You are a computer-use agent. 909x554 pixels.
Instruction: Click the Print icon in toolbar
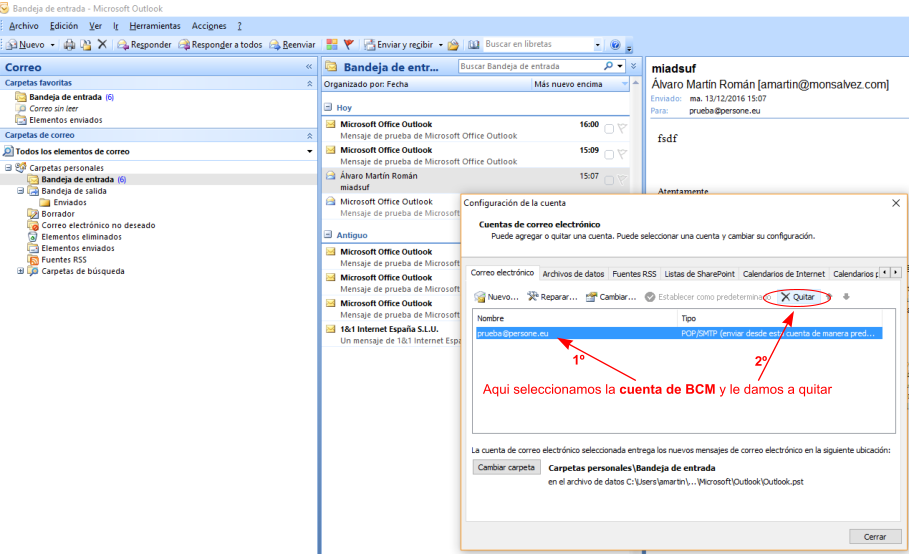(69, 45)
